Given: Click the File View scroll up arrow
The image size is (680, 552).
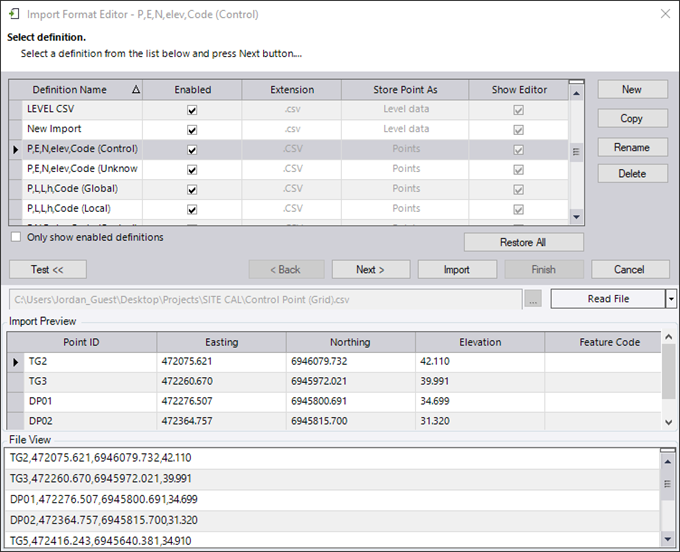Looking at the screenshot, I should point(667,462).
